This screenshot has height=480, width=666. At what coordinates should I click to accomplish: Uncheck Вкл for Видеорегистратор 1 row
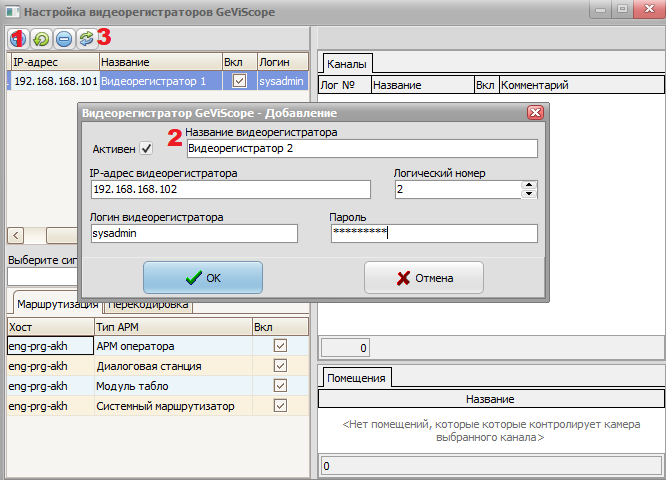[x=238, y=80]
